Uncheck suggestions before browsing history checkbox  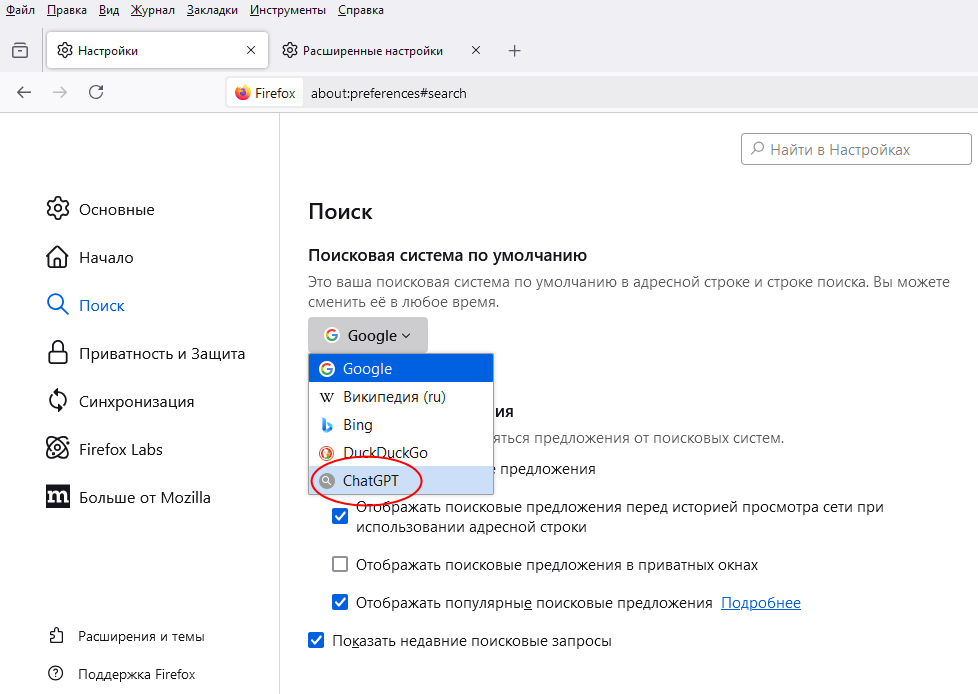tap(340, 516)
